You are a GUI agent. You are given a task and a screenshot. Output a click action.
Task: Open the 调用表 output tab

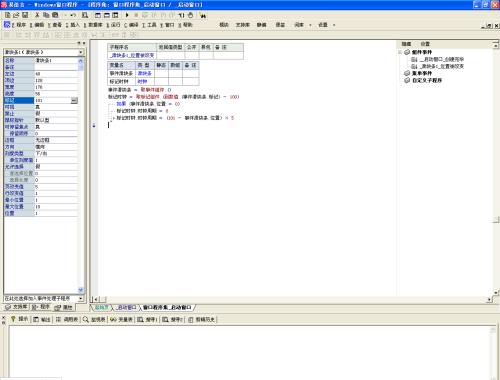pos(67,319)
